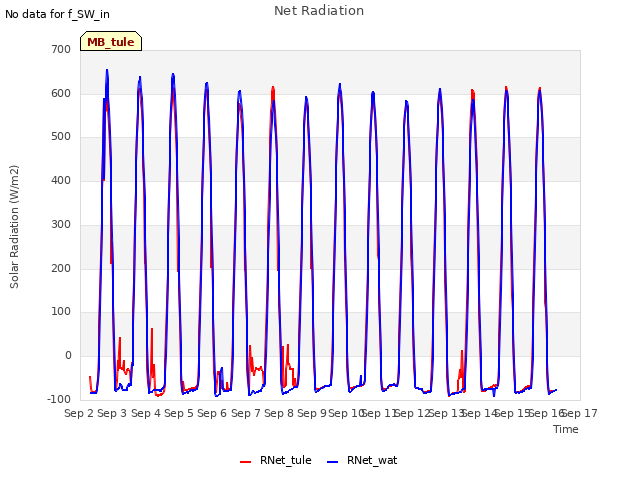
Task: Click the Sep 4 x-axis date label
Action: pos(146,413)
